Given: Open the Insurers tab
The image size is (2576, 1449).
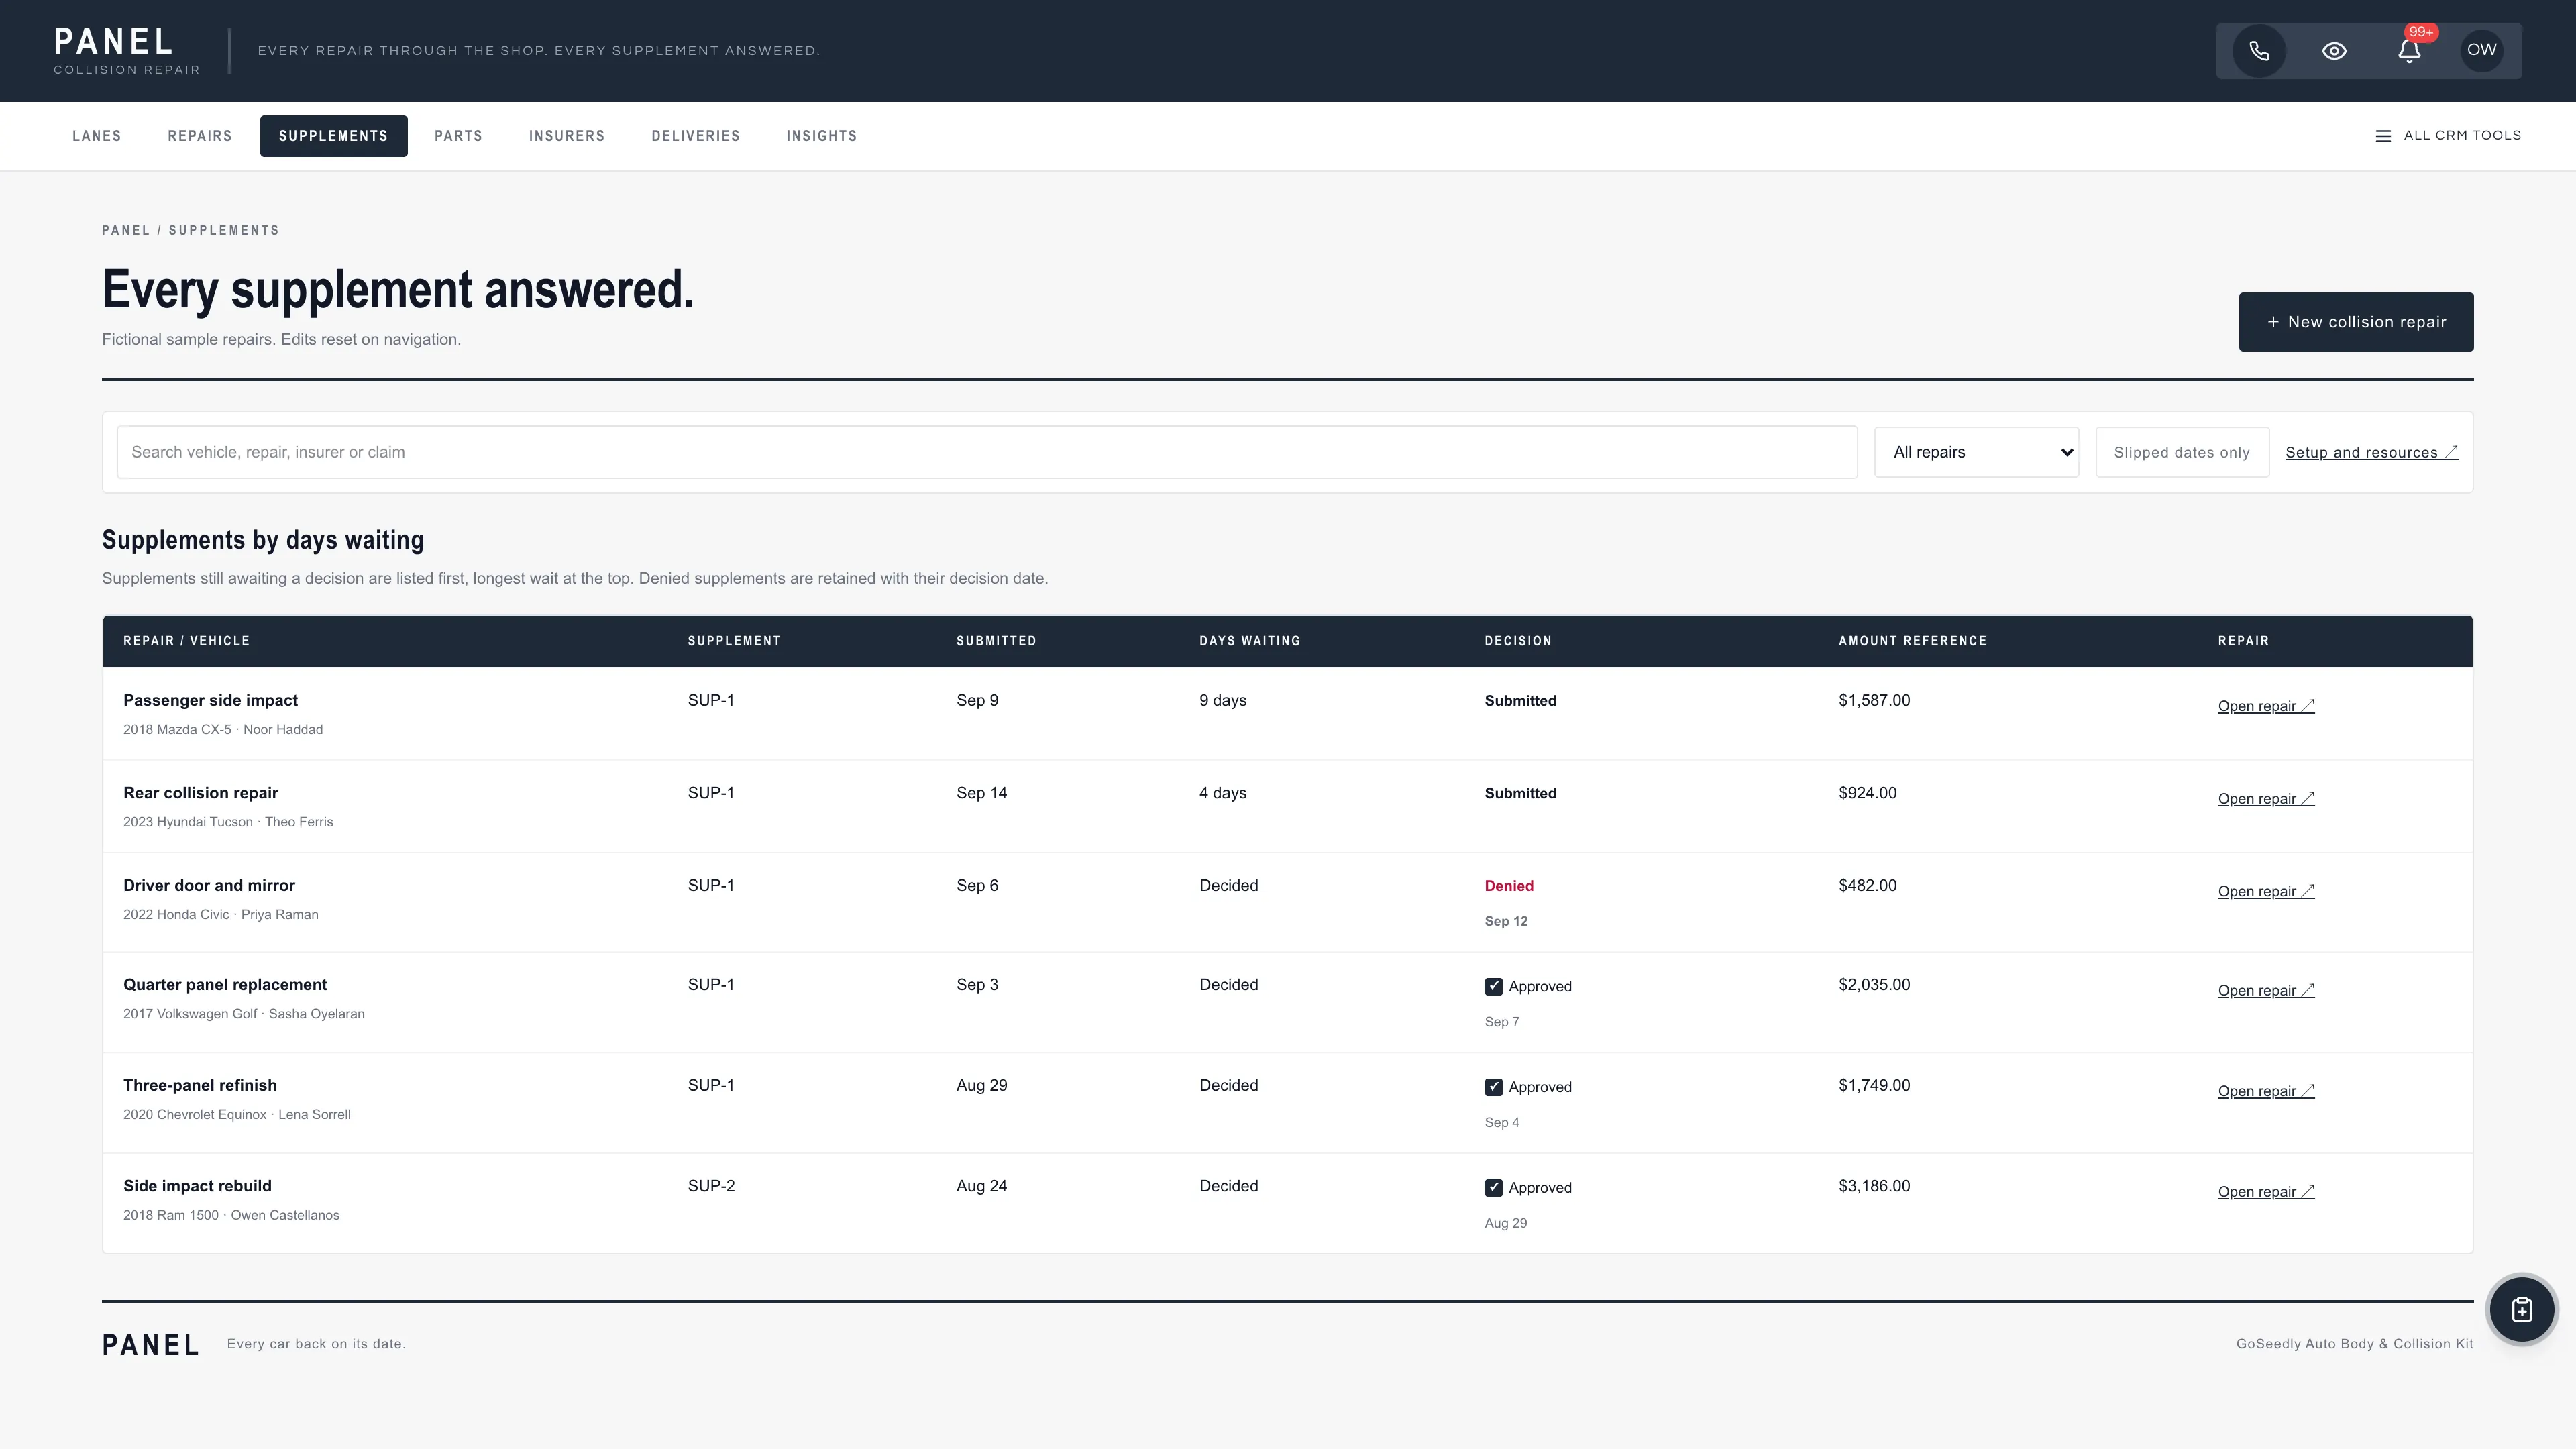Looking at the screenshot, I should click(x=567, y=136).
